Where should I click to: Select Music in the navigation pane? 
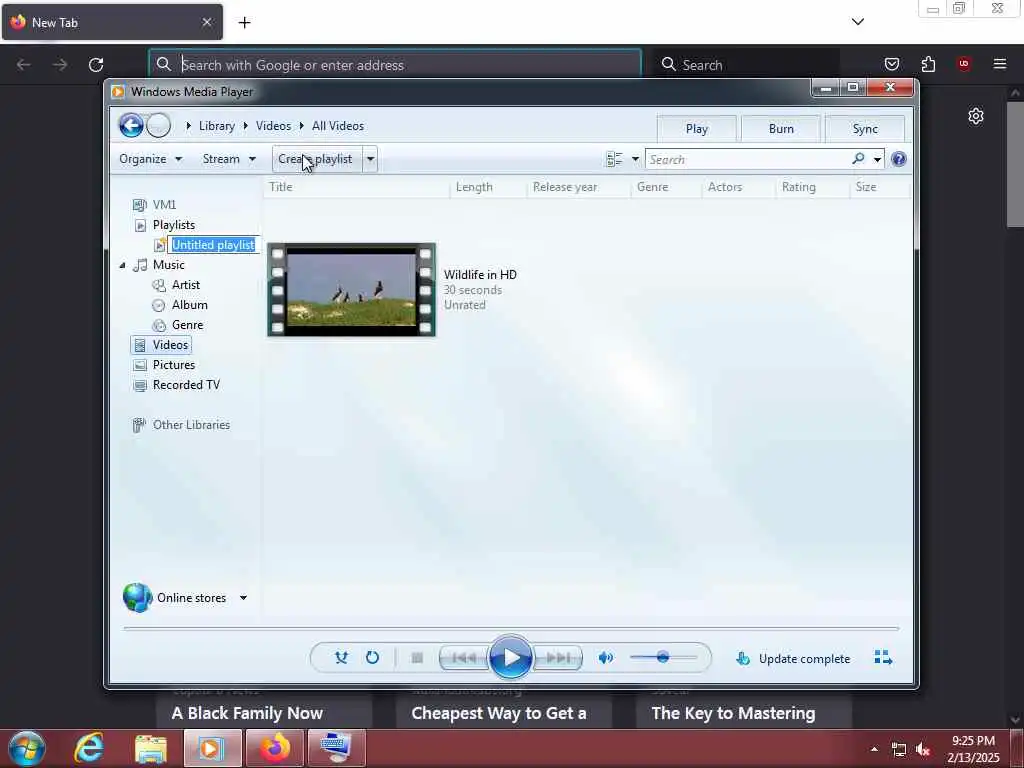(x=168, y=265)
